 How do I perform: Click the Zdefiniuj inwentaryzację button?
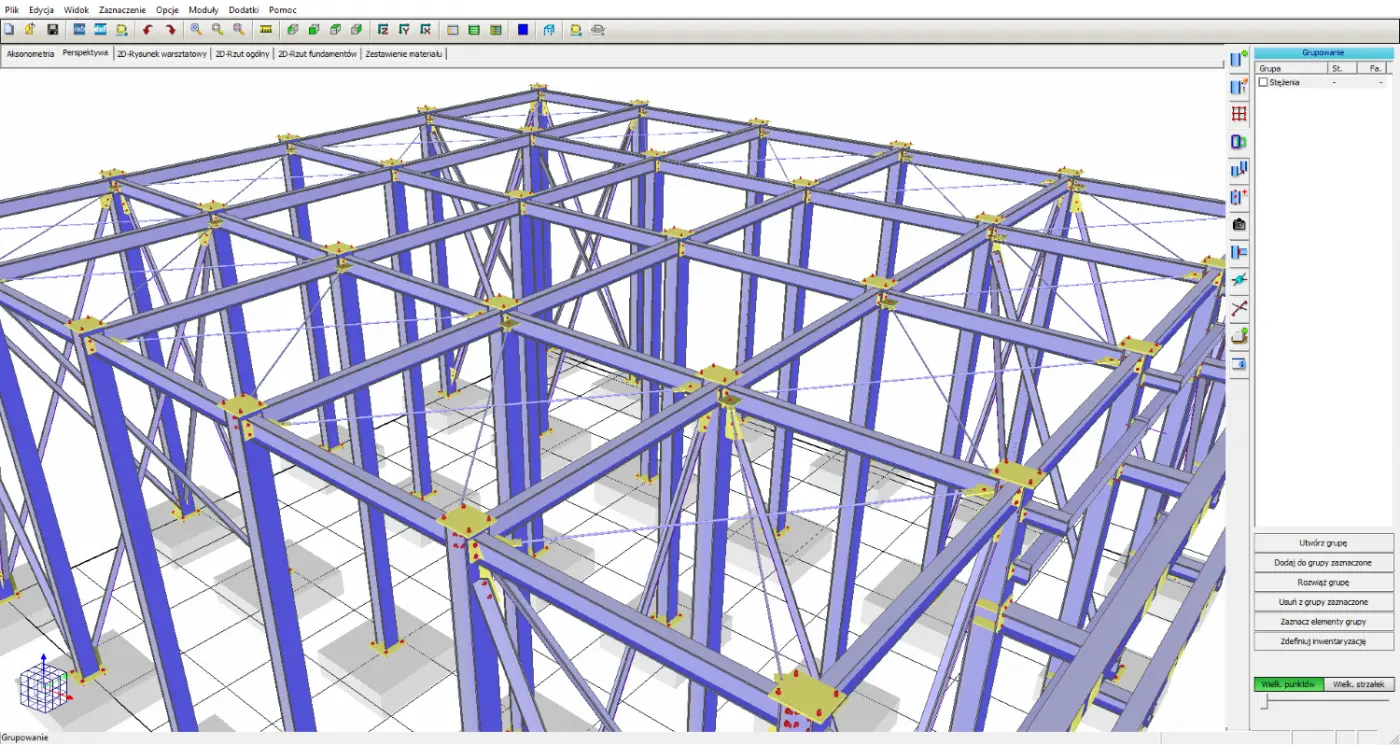point(1323,641)
